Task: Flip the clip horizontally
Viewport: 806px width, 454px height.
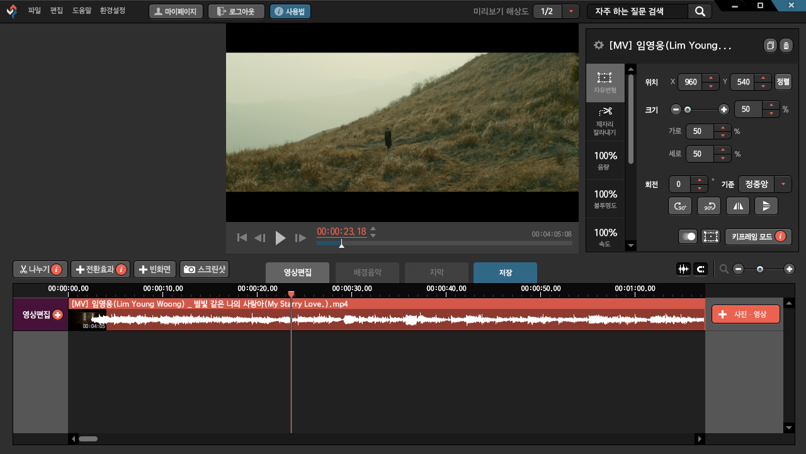Action: click(x=738, y=206)
